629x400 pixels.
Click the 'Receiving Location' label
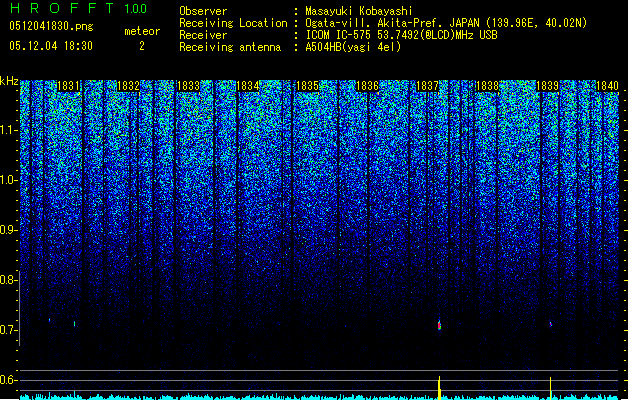(x=233, y=23)
